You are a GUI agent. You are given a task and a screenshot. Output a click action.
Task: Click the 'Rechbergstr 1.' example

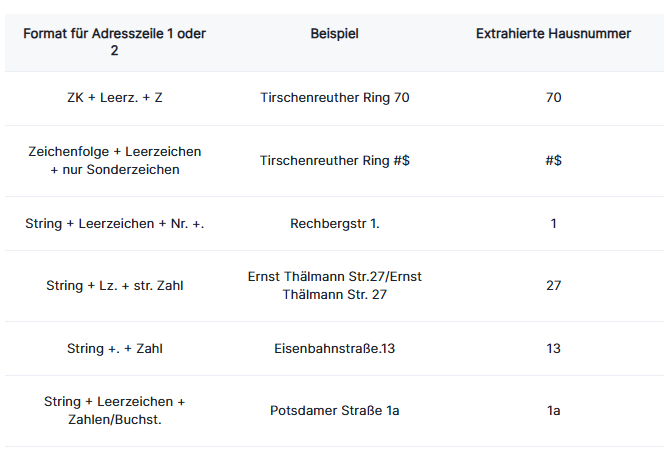[335, 223]
